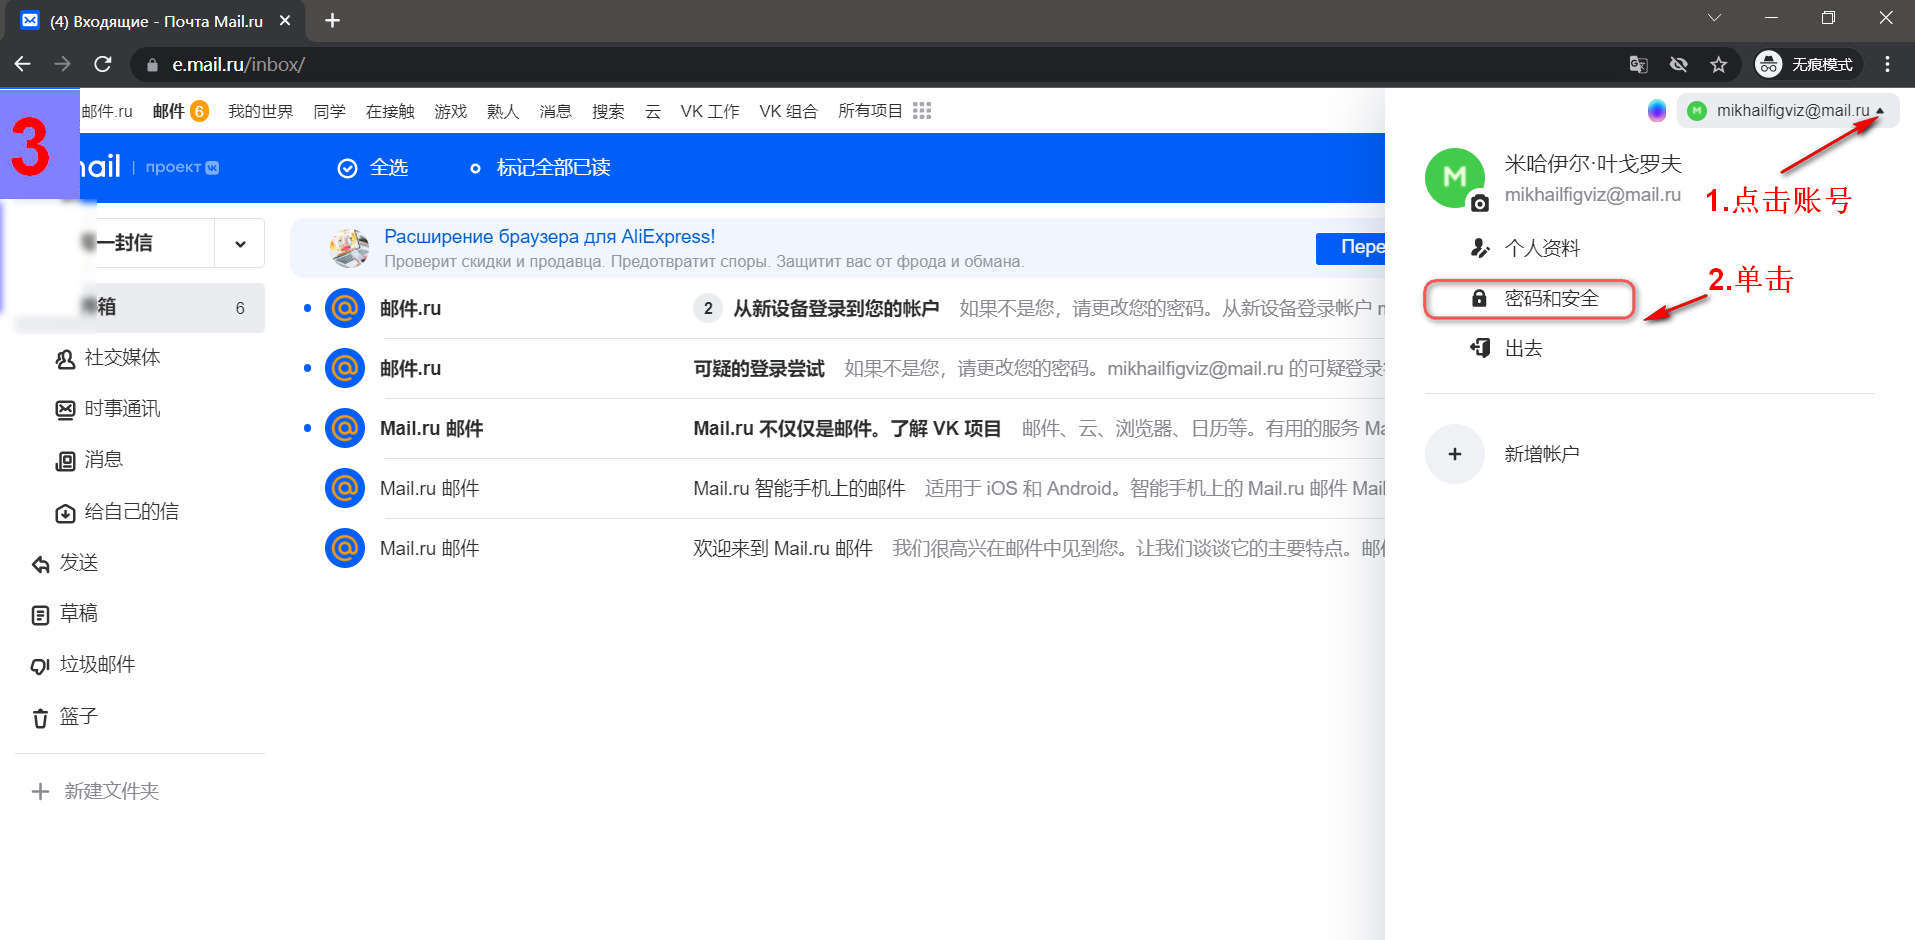Open the 欢迎来到 Mail.ru 邮件 email
The image size is (1915, 940).
[x=783, y=548]
